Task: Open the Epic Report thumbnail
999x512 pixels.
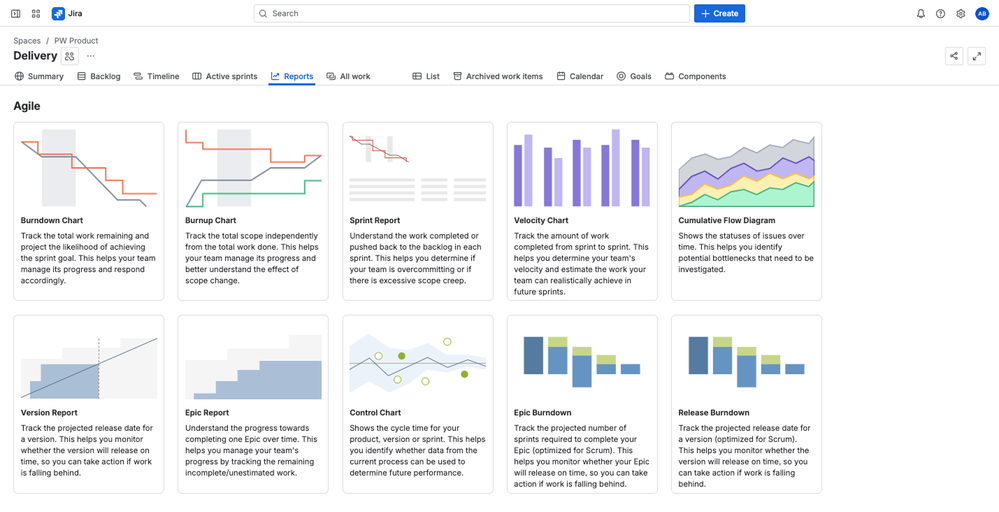Action: coord(253,361)
